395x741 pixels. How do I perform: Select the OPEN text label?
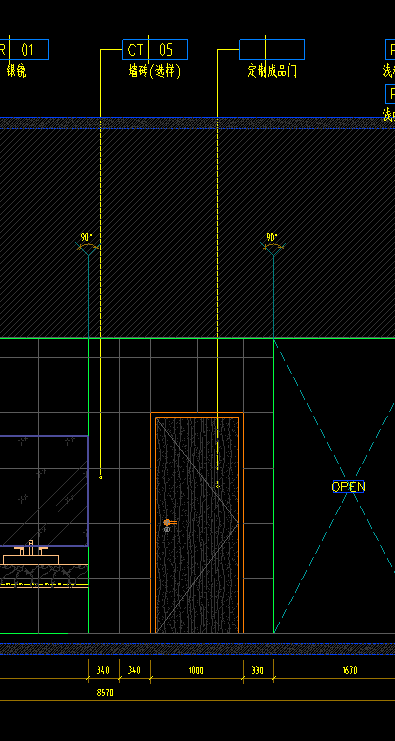click(x=348, y=486)
